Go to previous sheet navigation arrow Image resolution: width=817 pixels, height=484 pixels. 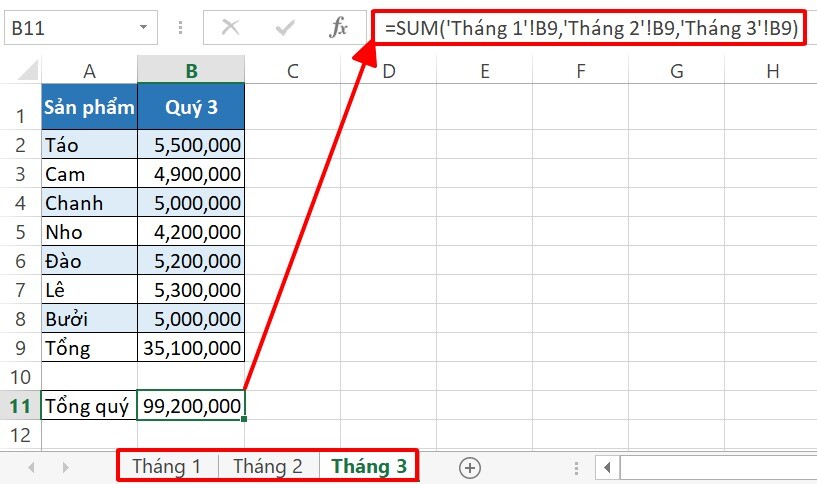click(31, 467)
